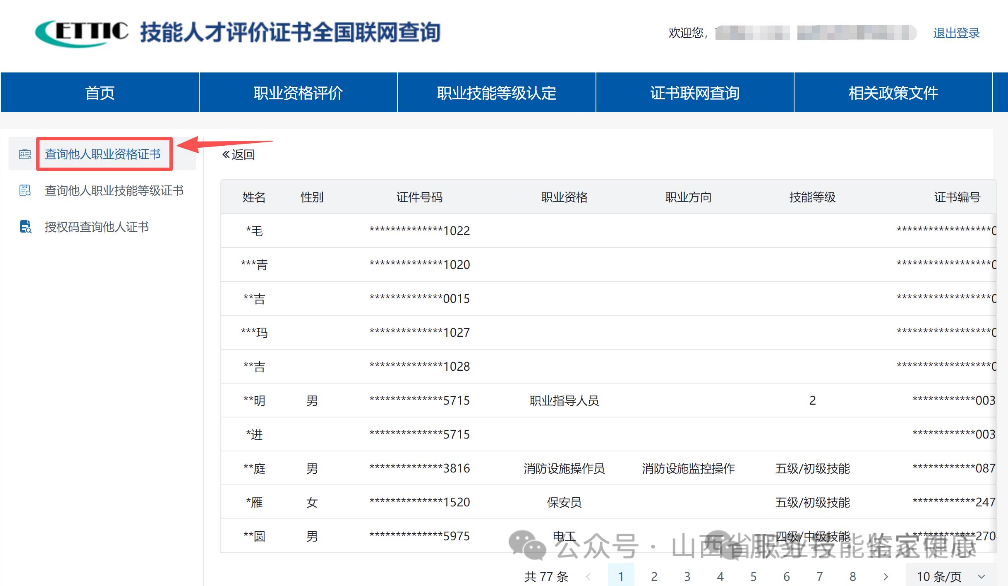Click 返回 to go back
Image resolution: width=1008 pixels, height=586 pixels.
[238, 154]
